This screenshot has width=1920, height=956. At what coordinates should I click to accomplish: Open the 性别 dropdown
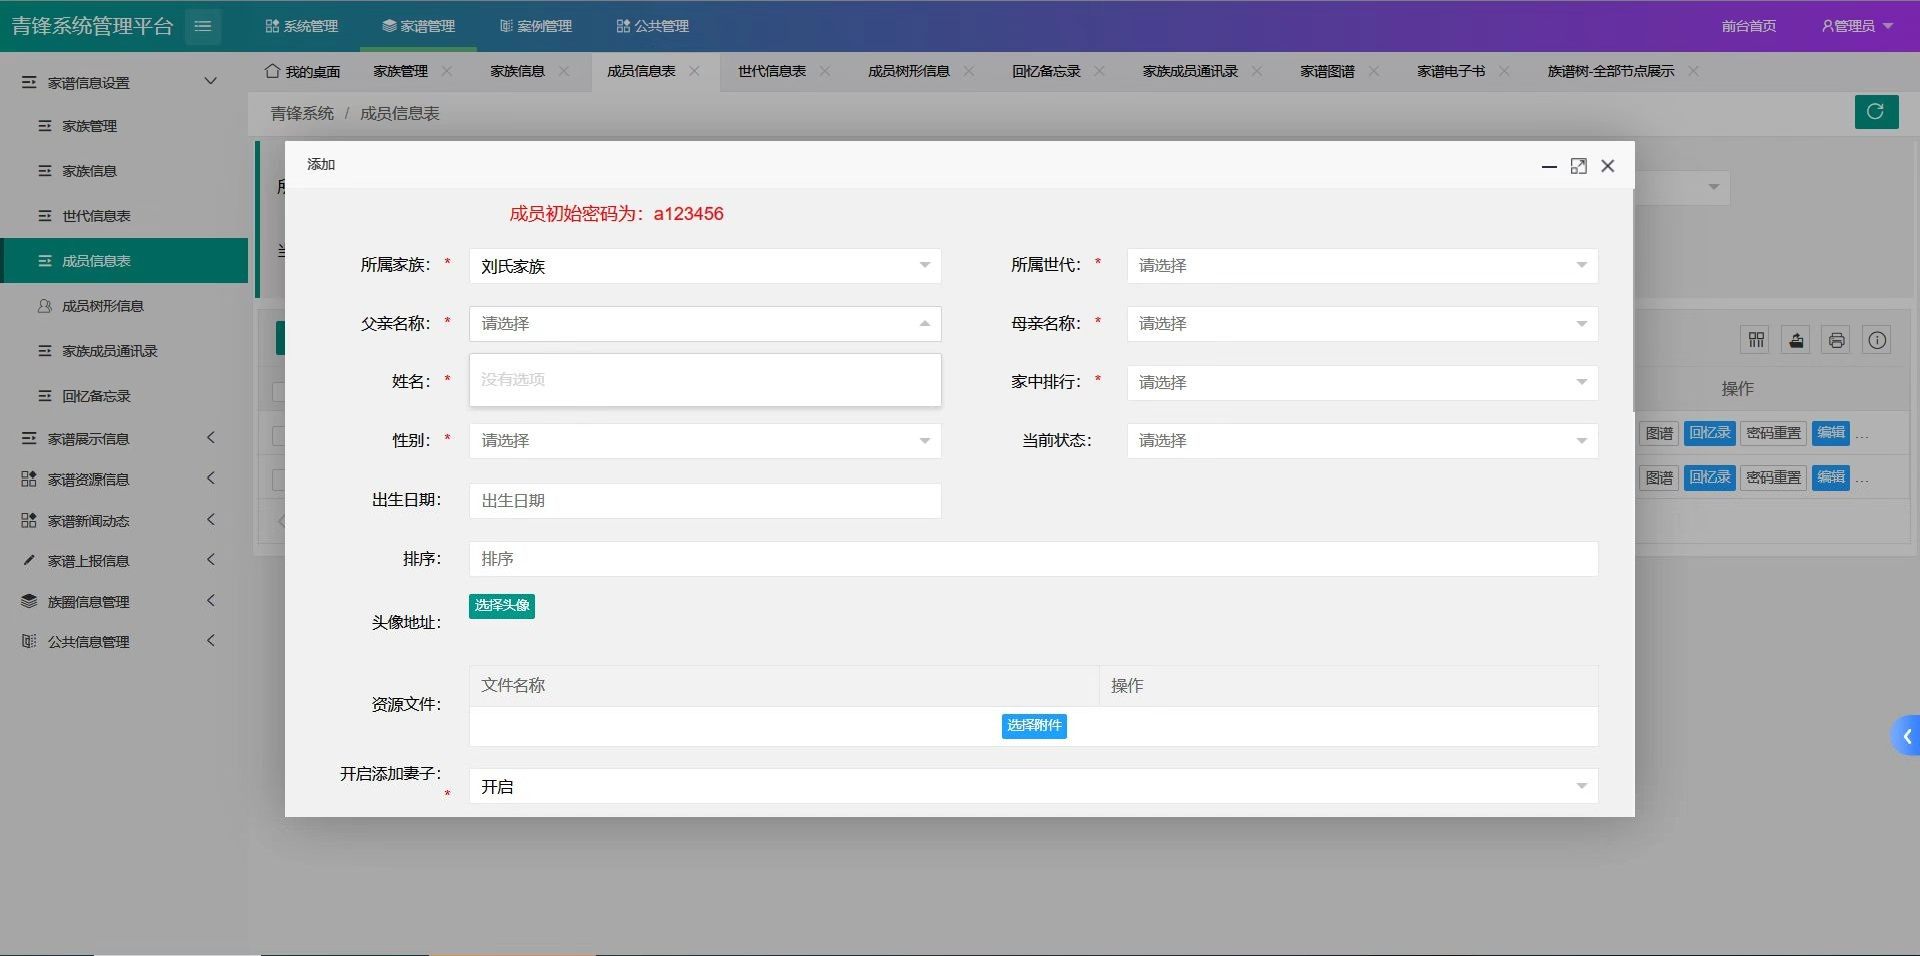704,441
